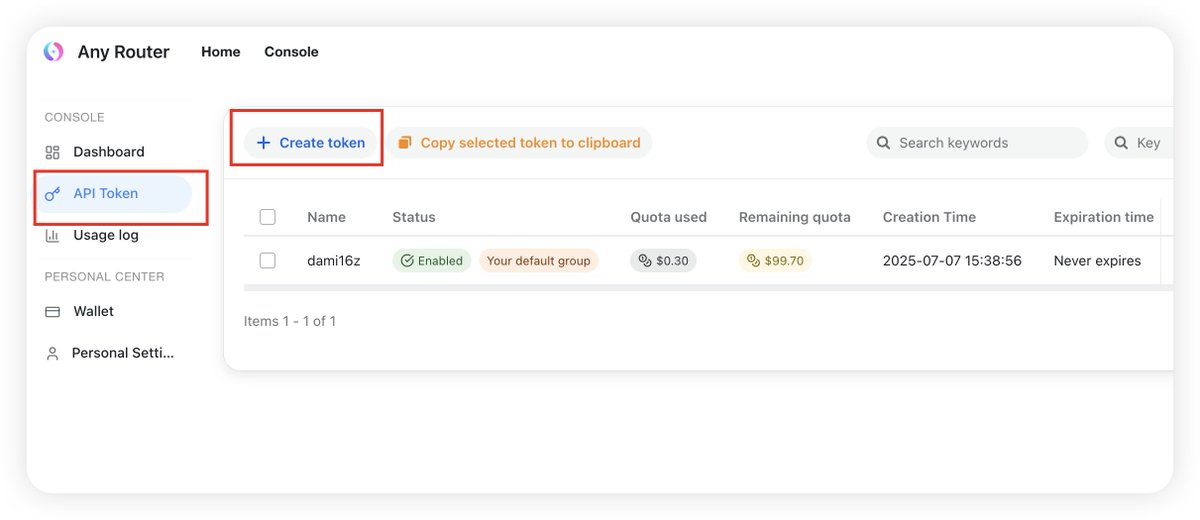Click the Create token button
This screenshot has height=520, width=1200.
click(x=311, y=143)
